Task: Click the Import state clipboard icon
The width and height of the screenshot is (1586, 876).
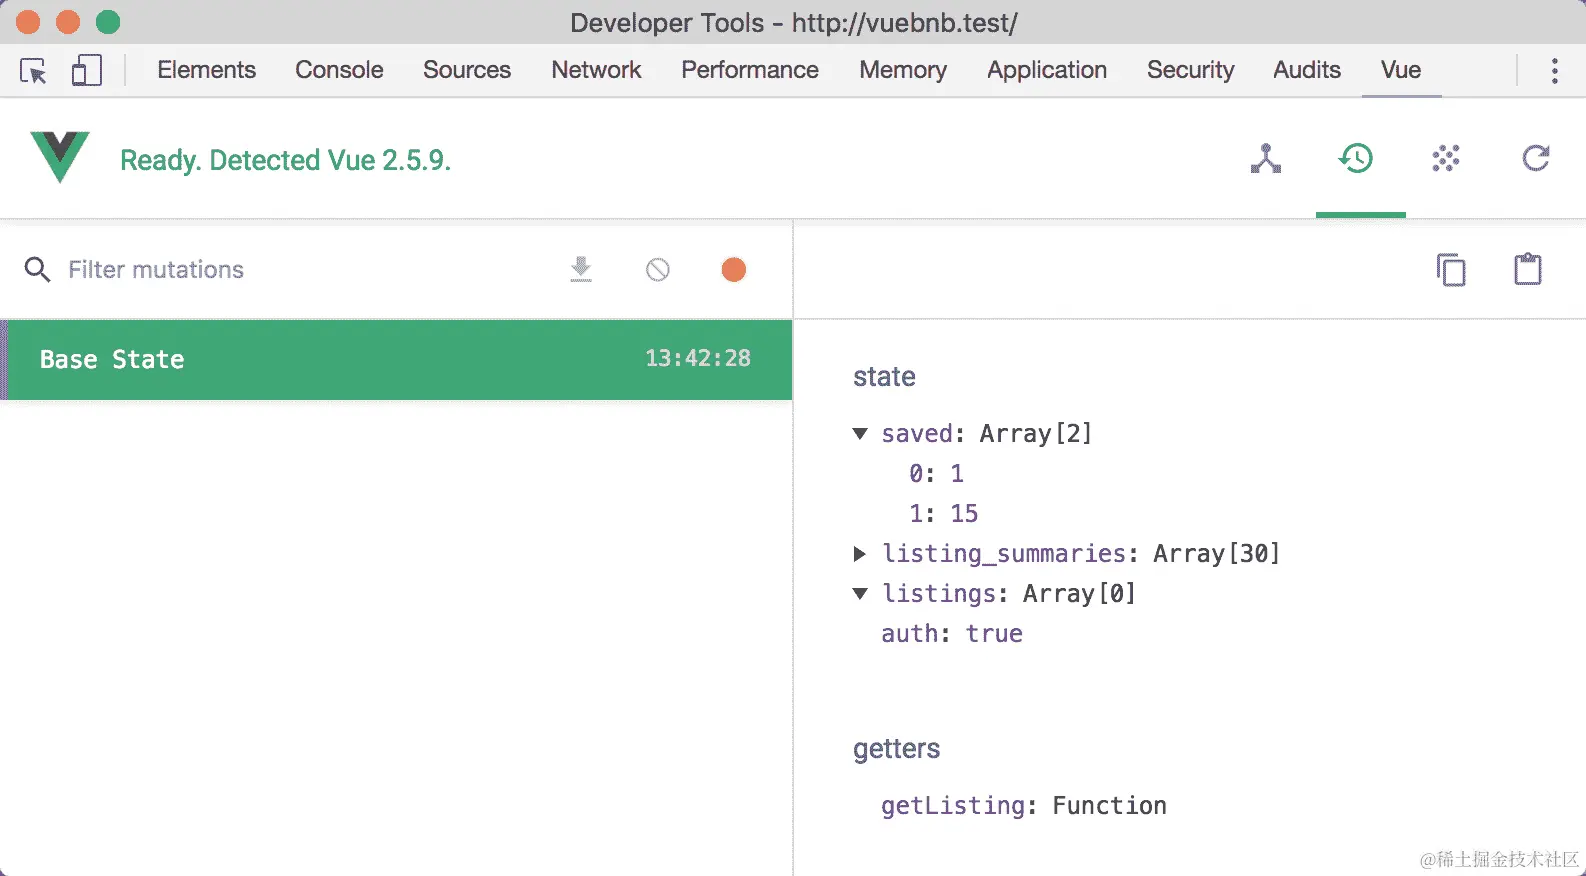Action: point(1527,269)
